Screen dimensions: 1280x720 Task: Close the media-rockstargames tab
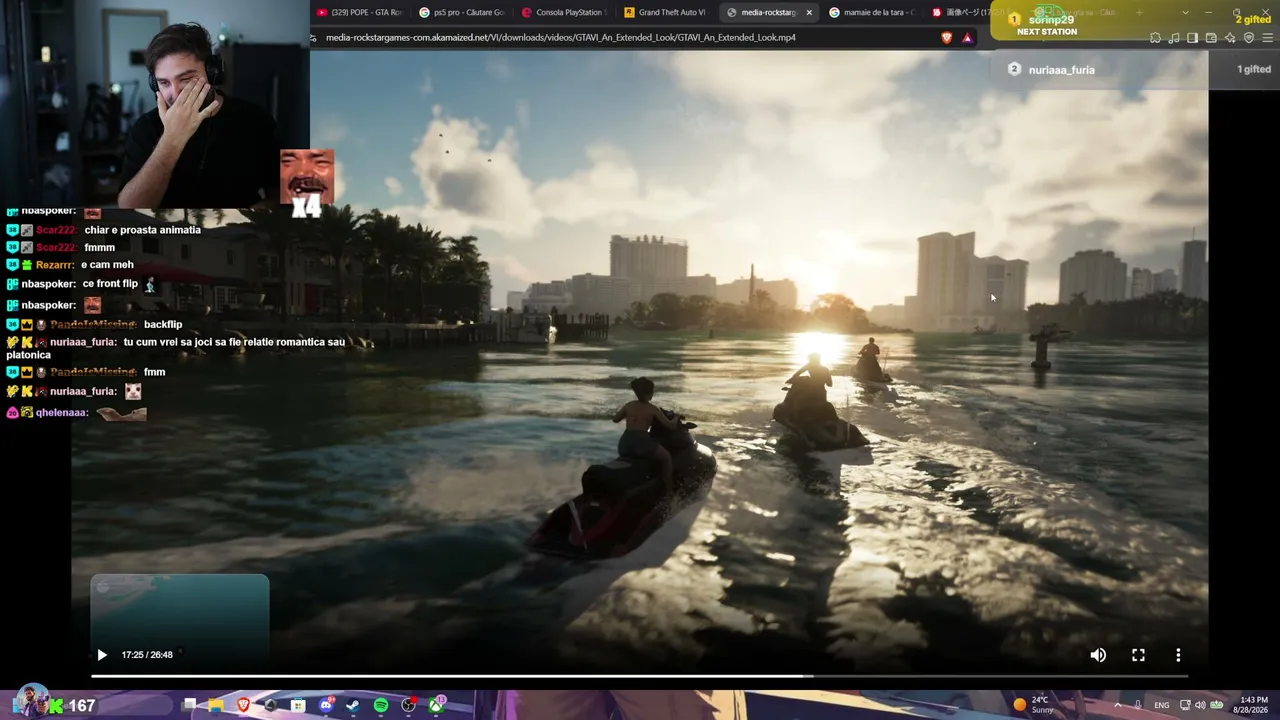tap(809, 12)
